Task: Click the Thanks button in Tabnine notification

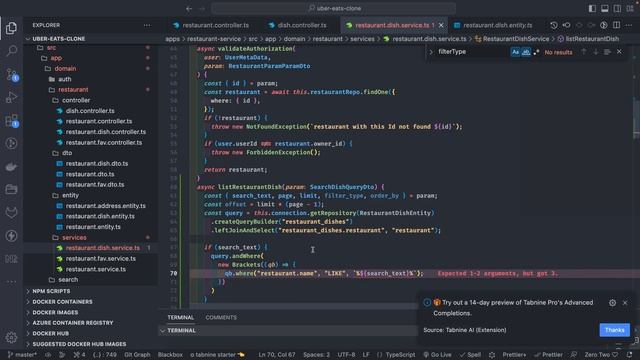Action: pyautogui.click(x=614, y=330)
